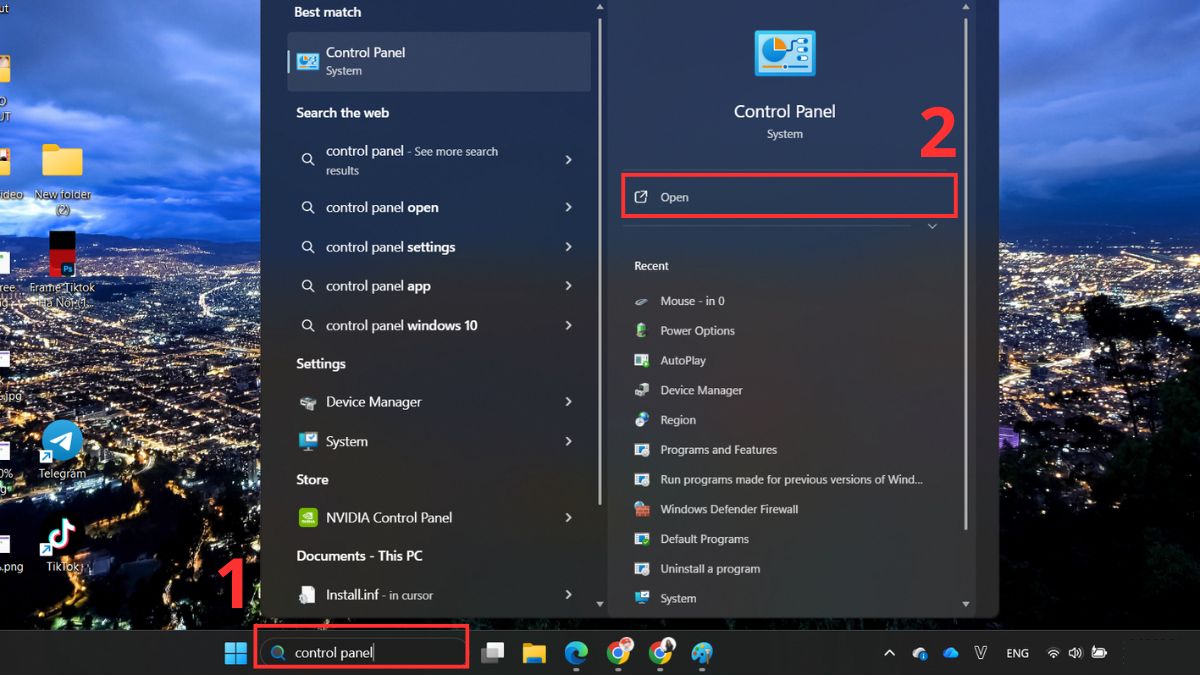Open Task View on the taskbar

492,653
